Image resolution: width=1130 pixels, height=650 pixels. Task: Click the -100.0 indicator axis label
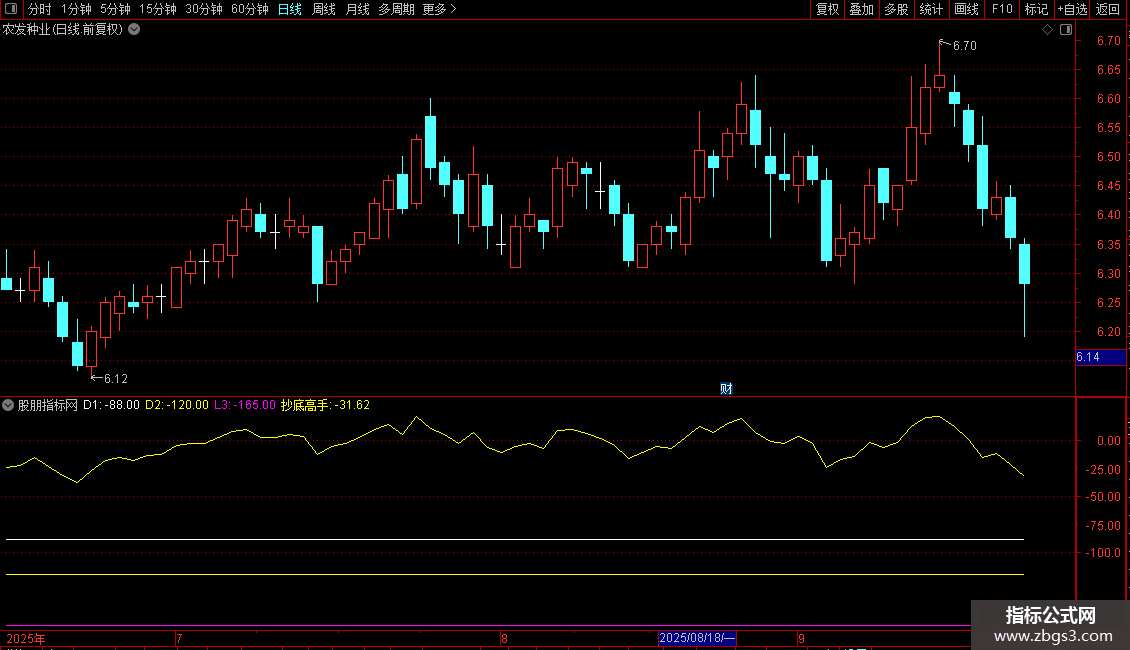click(x=1103, y=553)
